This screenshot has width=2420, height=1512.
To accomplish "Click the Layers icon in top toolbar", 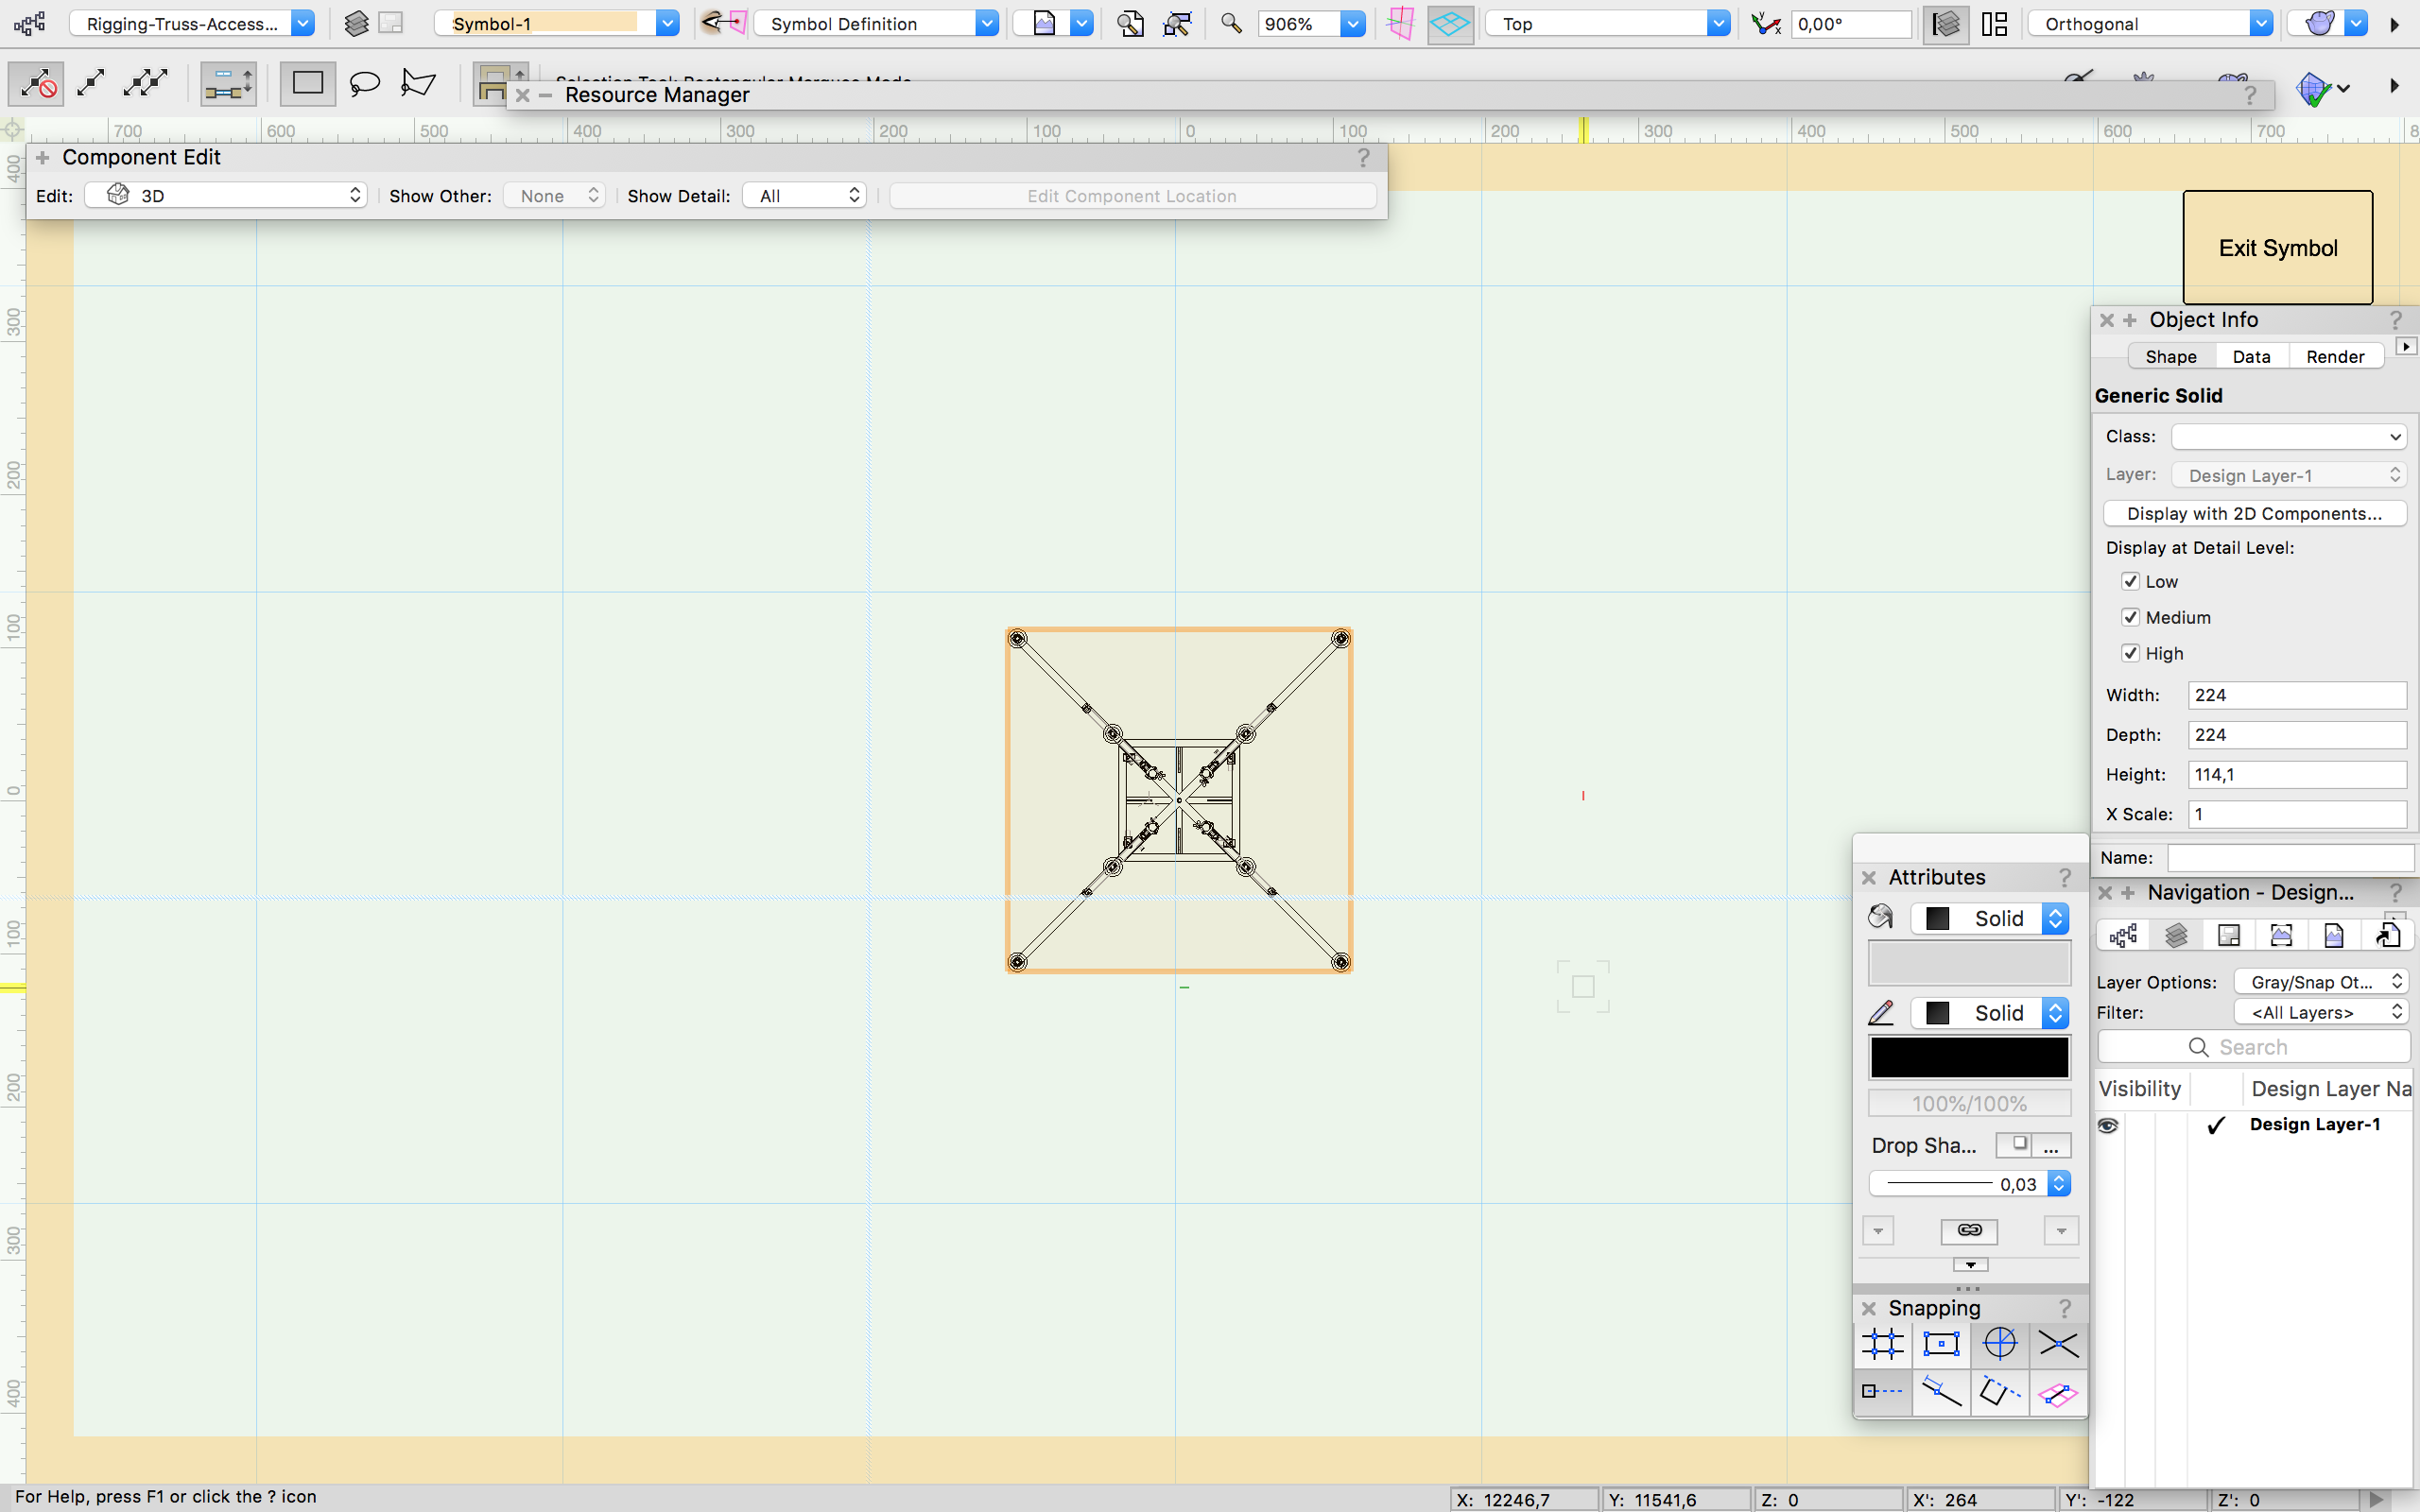I will (x=356, y=24).
